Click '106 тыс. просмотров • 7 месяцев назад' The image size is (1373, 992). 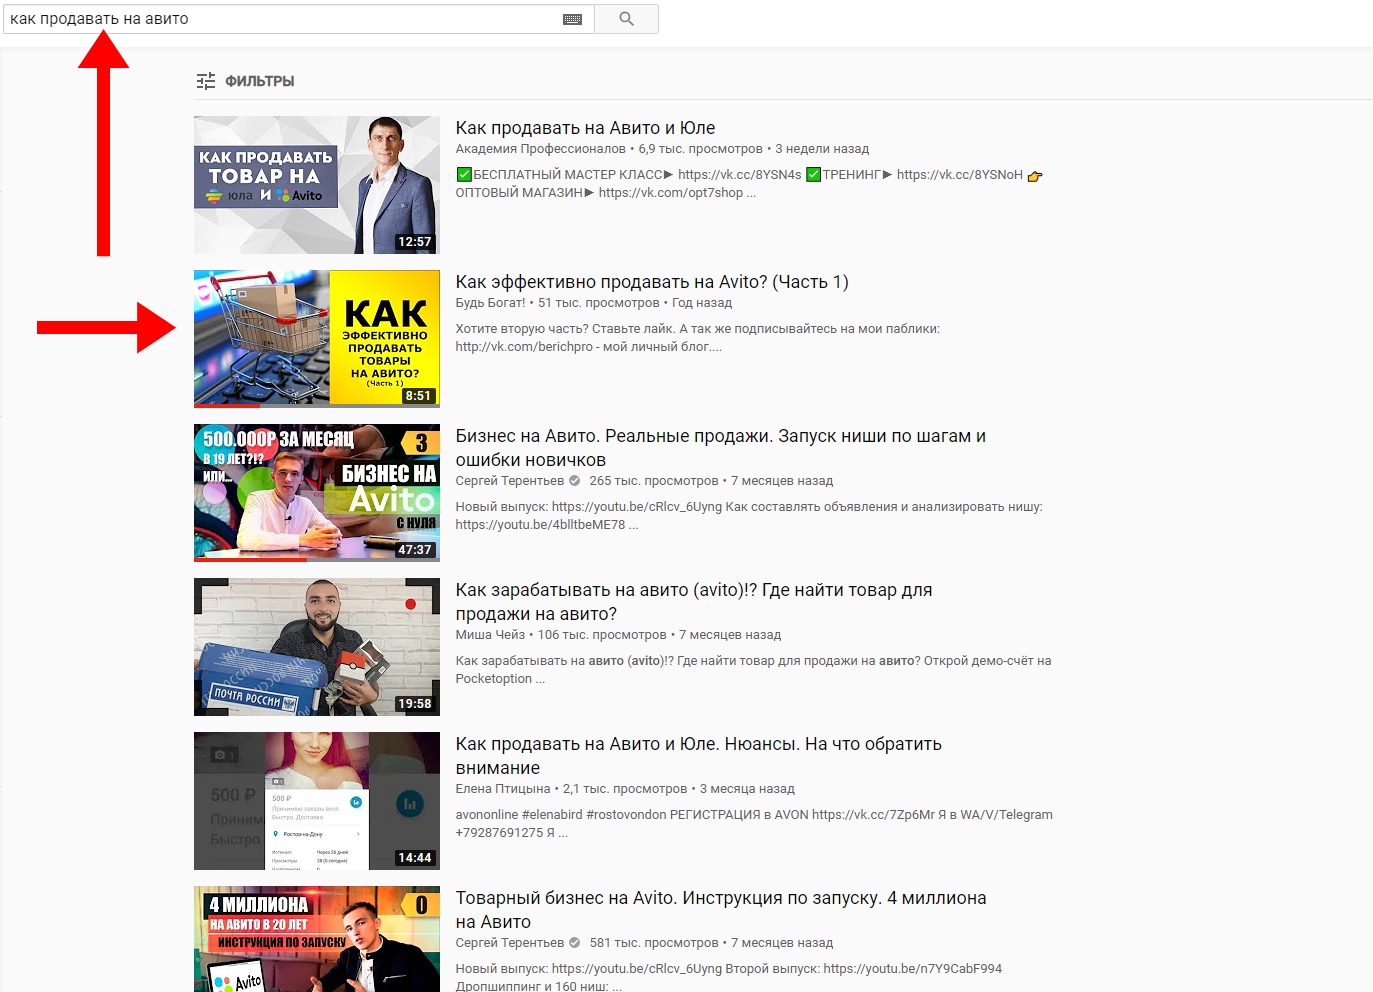(x=659, y=635)
